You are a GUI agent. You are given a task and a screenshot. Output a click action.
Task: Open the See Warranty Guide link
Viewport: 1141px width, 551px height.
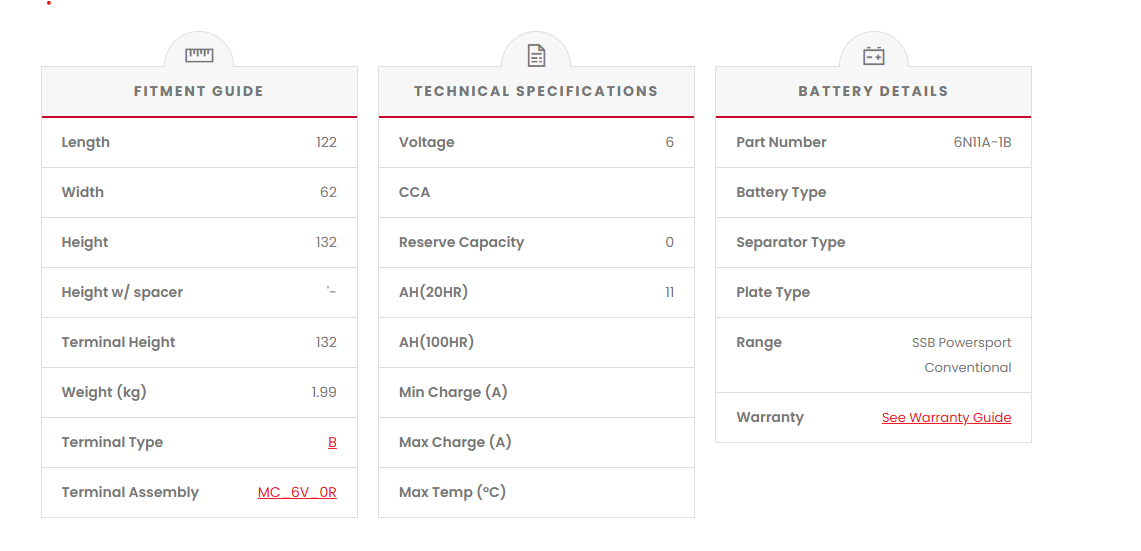[x=946, y=417]
